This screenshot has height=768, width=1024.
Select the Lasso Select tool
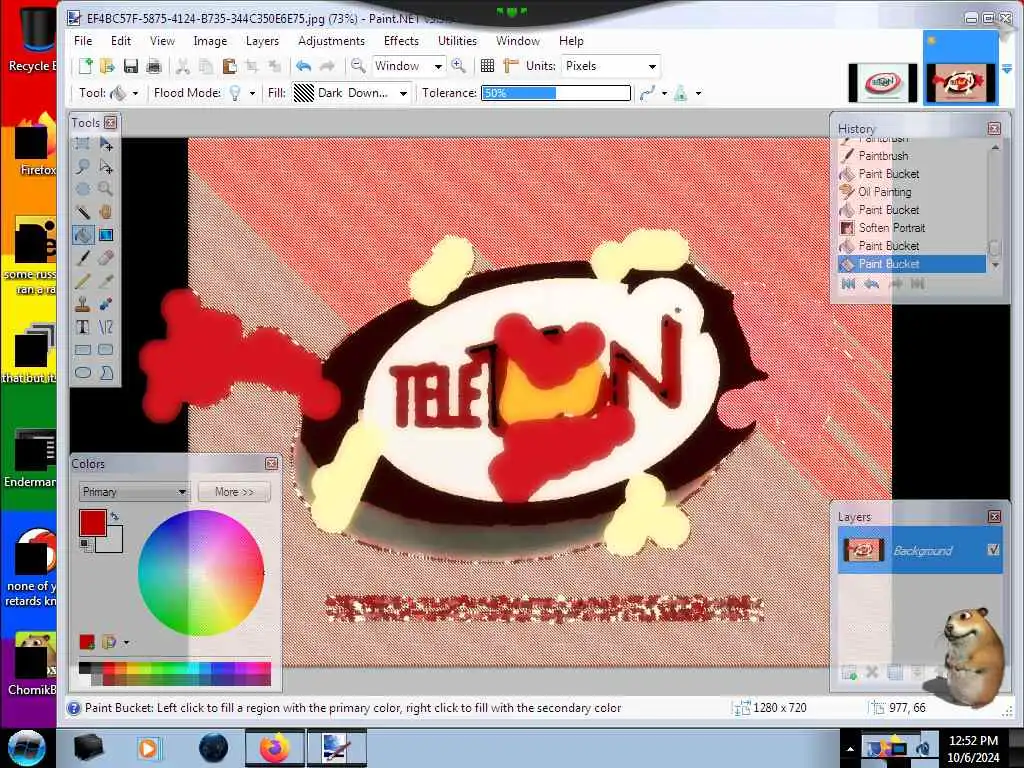tap(83, 167)
